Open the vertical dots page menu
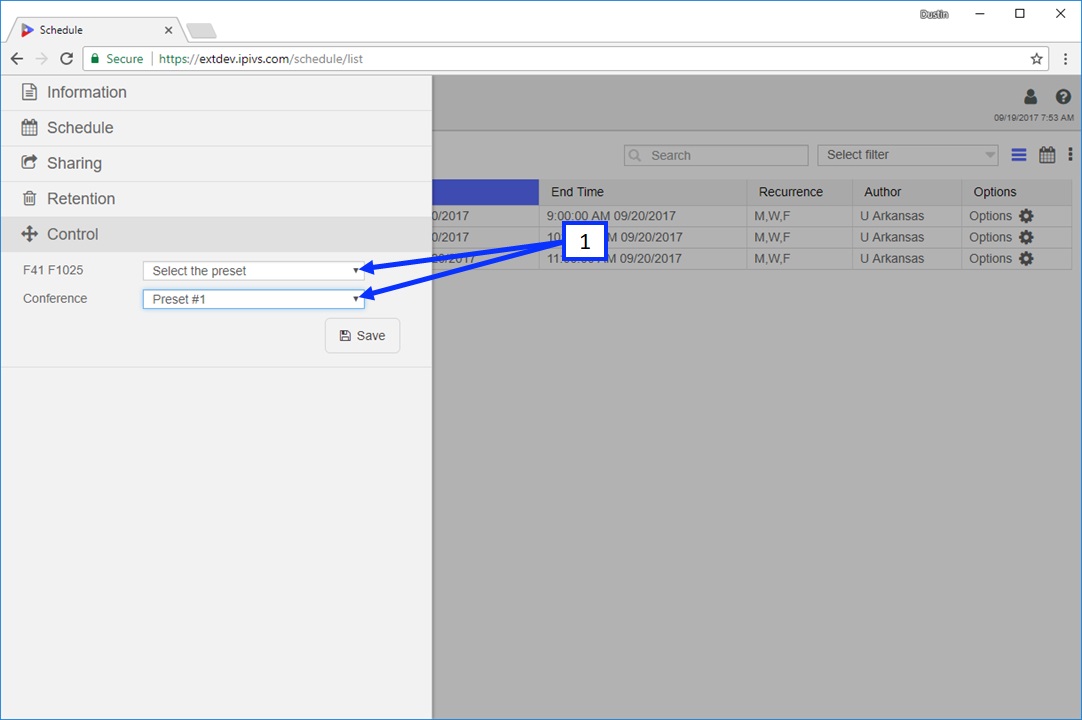The width and height of the screenshot is (1082, 720). pos(1070,155)
